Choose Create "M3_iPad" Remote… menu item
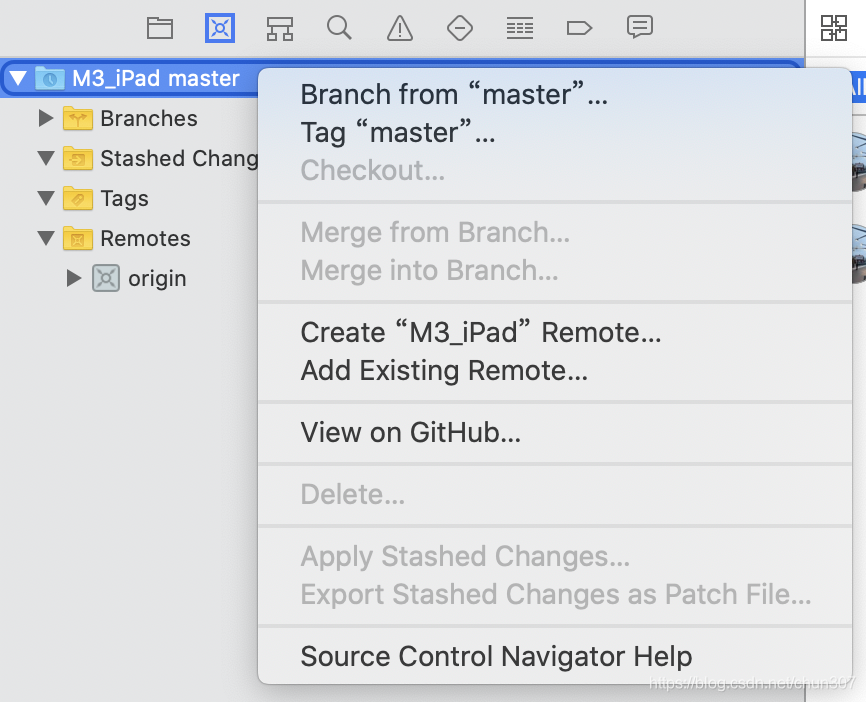The height and width of the screenshot is (702, 866). [555, 332]
